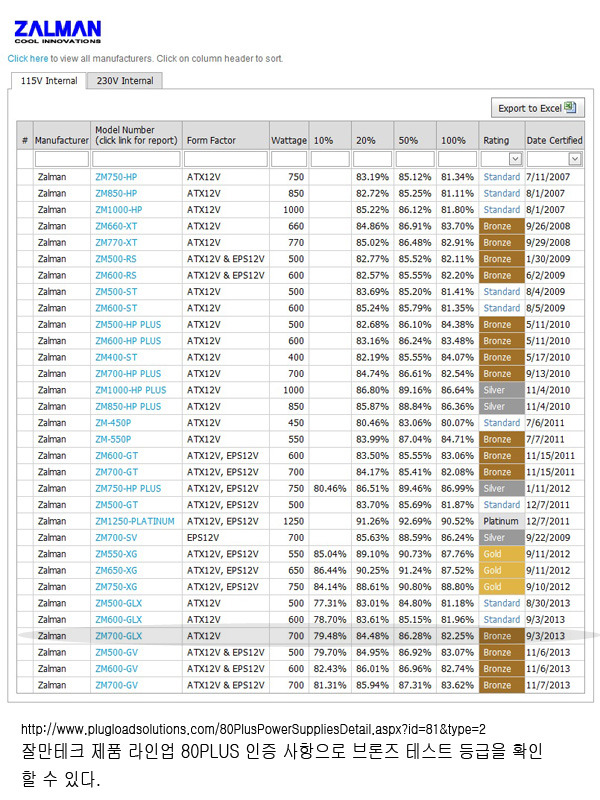Open the ZM600-GV report link
This screenshot has width=600, height=800.
click(116, 669)
